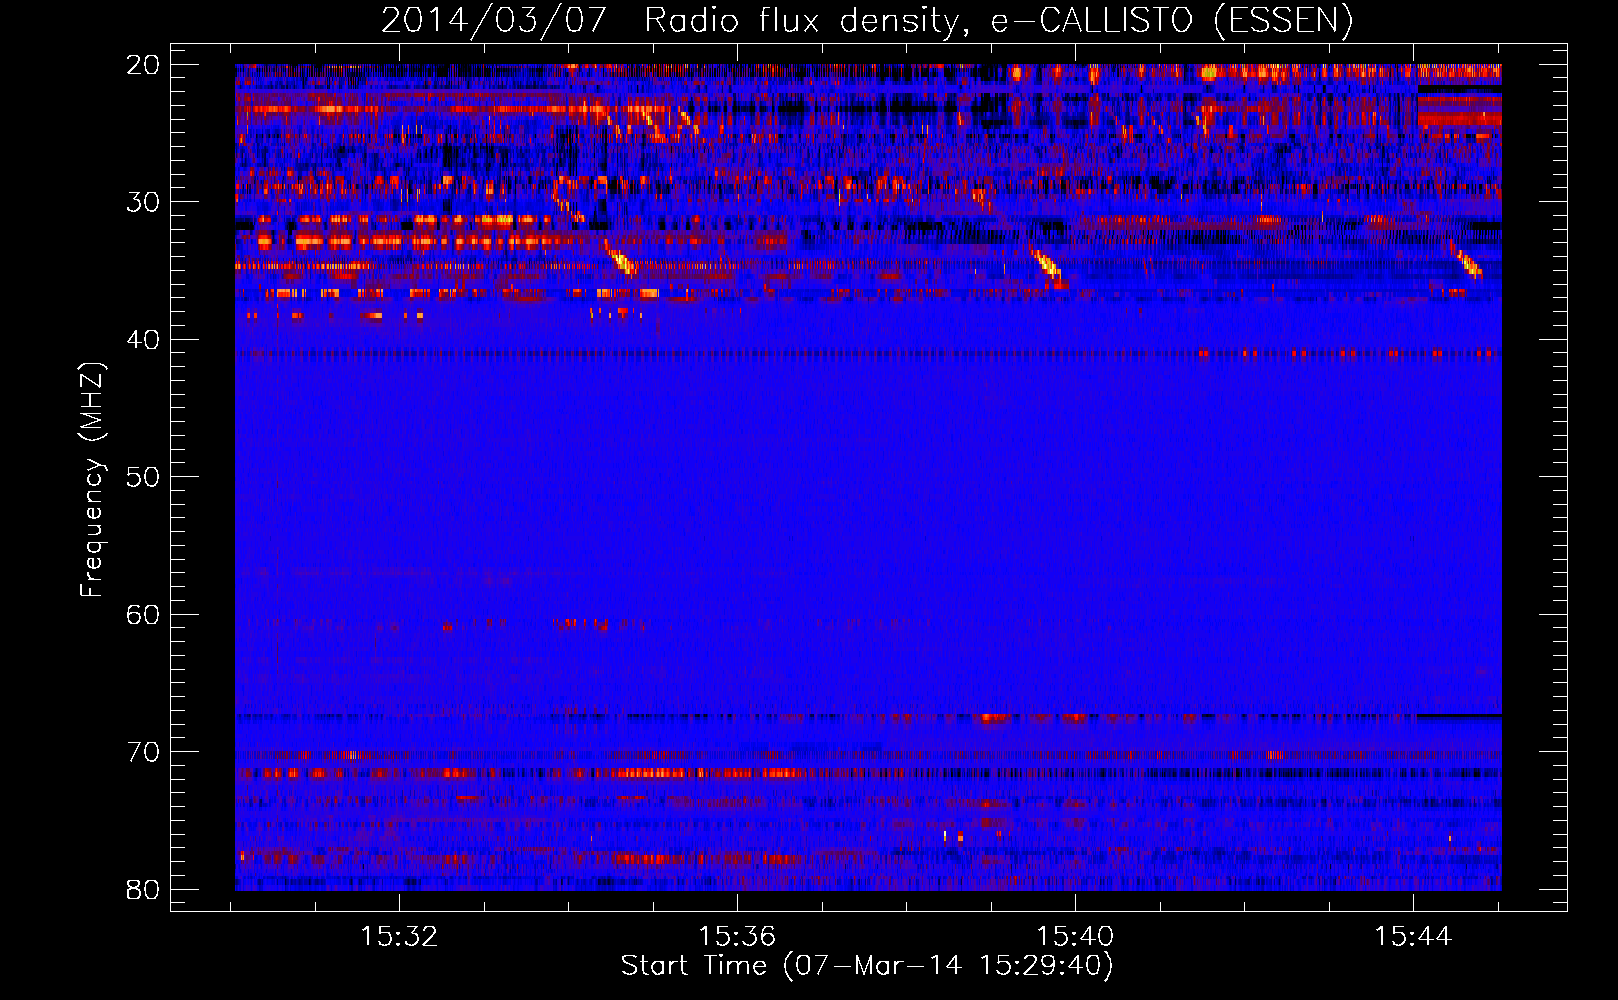Click the 15:40 time tick label

click(1076, 936)
